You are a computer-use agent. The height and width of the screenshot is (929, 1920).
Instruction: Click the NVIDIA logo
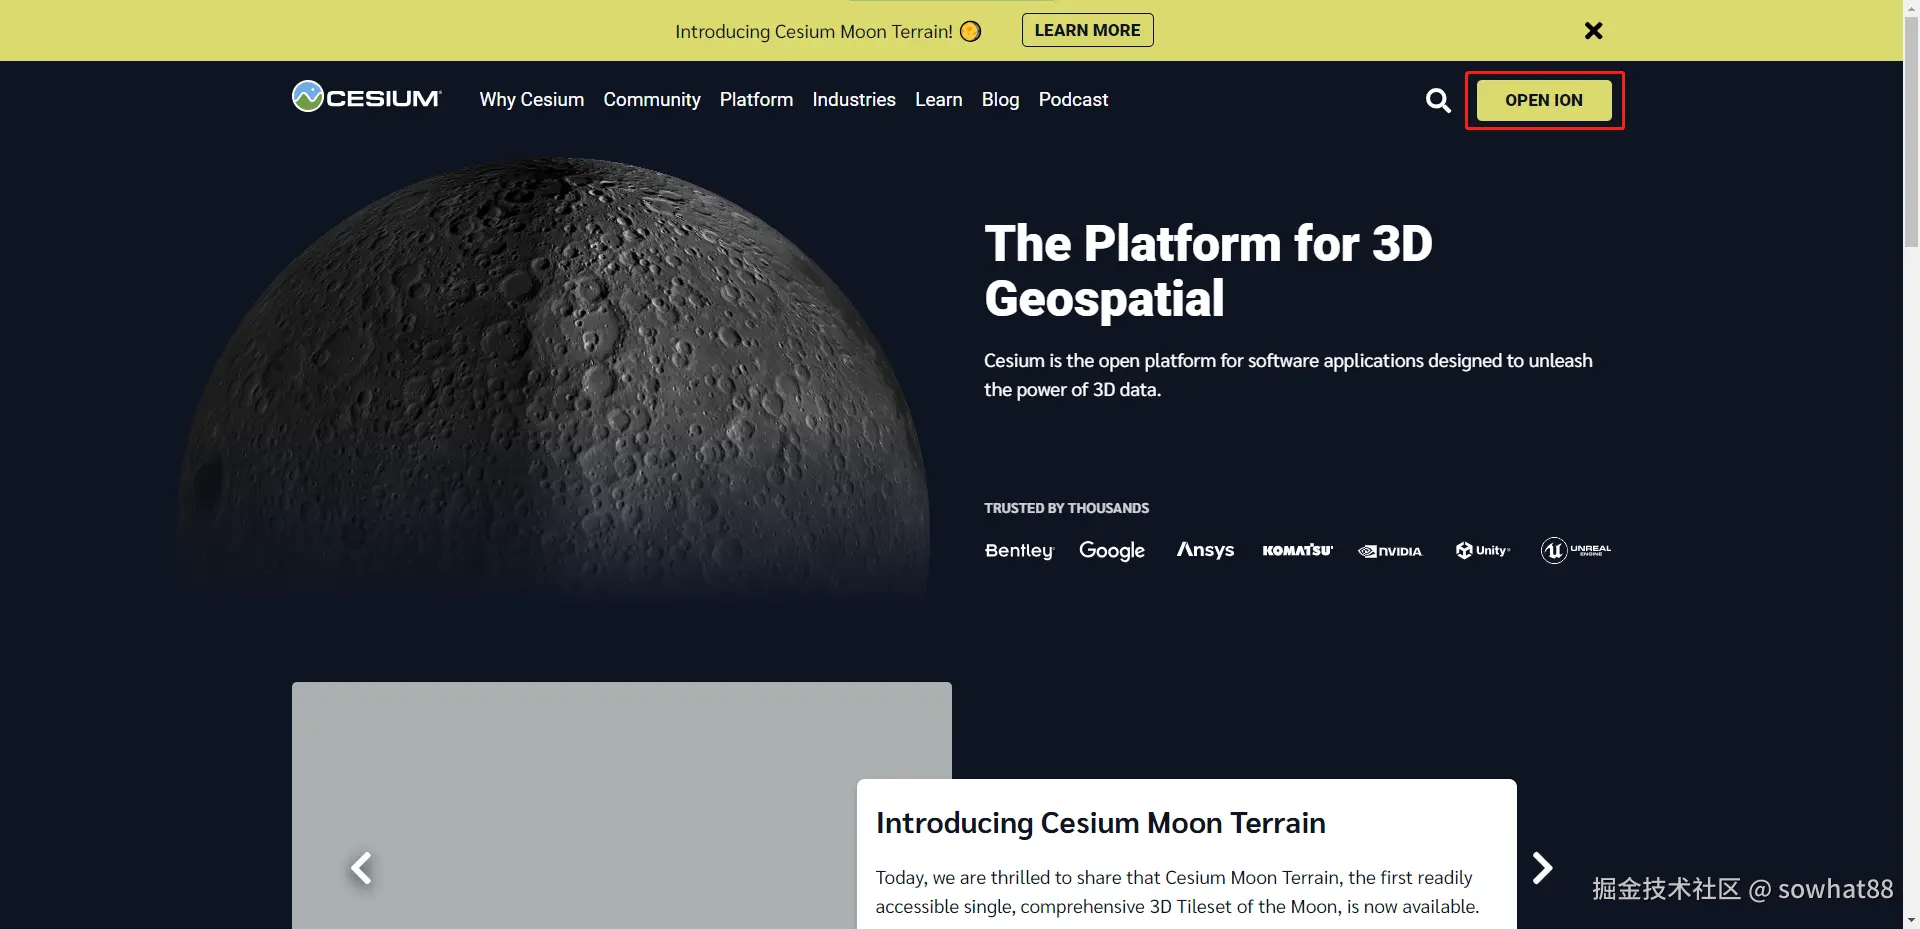1390,551
